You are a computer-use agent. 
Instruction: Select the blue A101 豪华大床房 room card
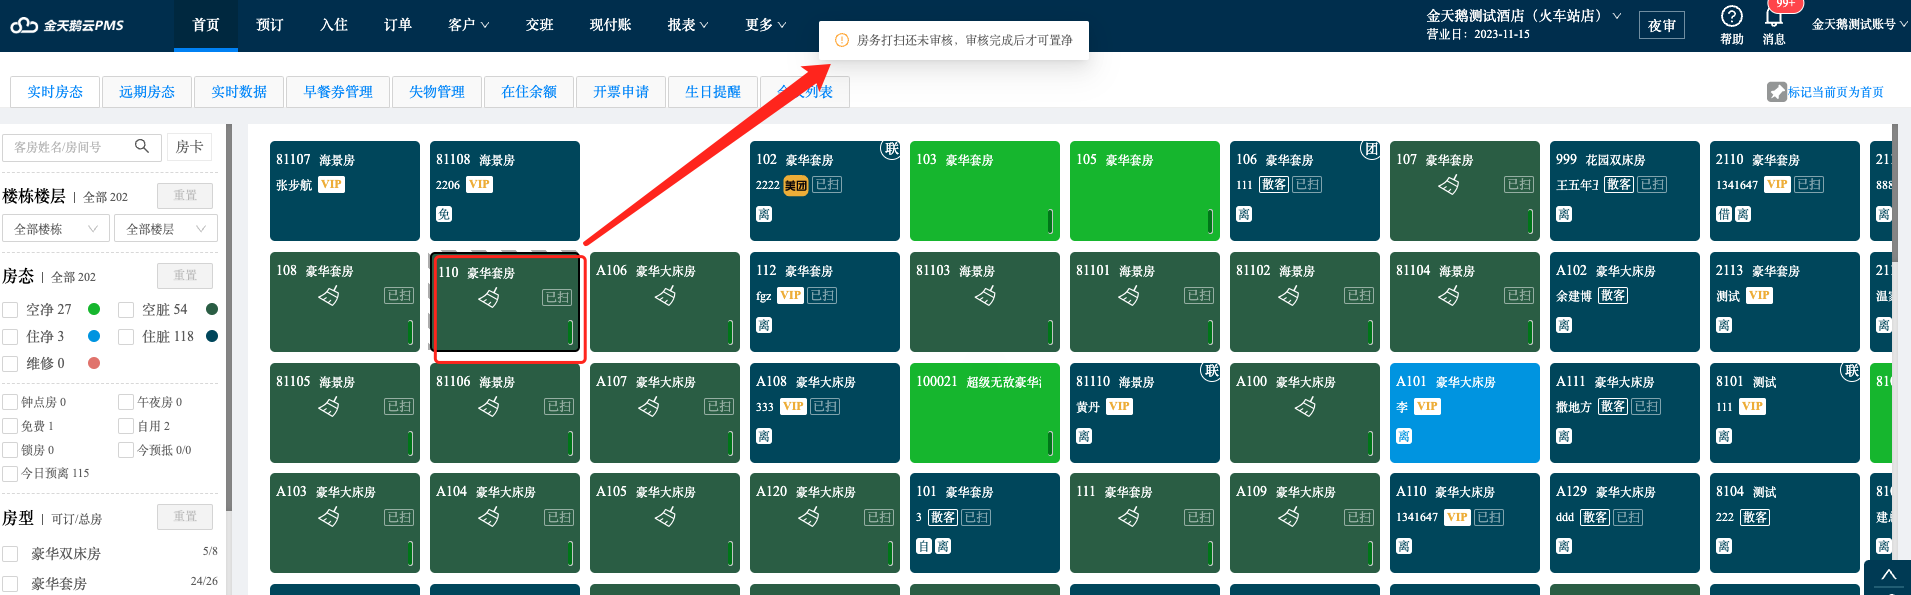[1465, 413]
